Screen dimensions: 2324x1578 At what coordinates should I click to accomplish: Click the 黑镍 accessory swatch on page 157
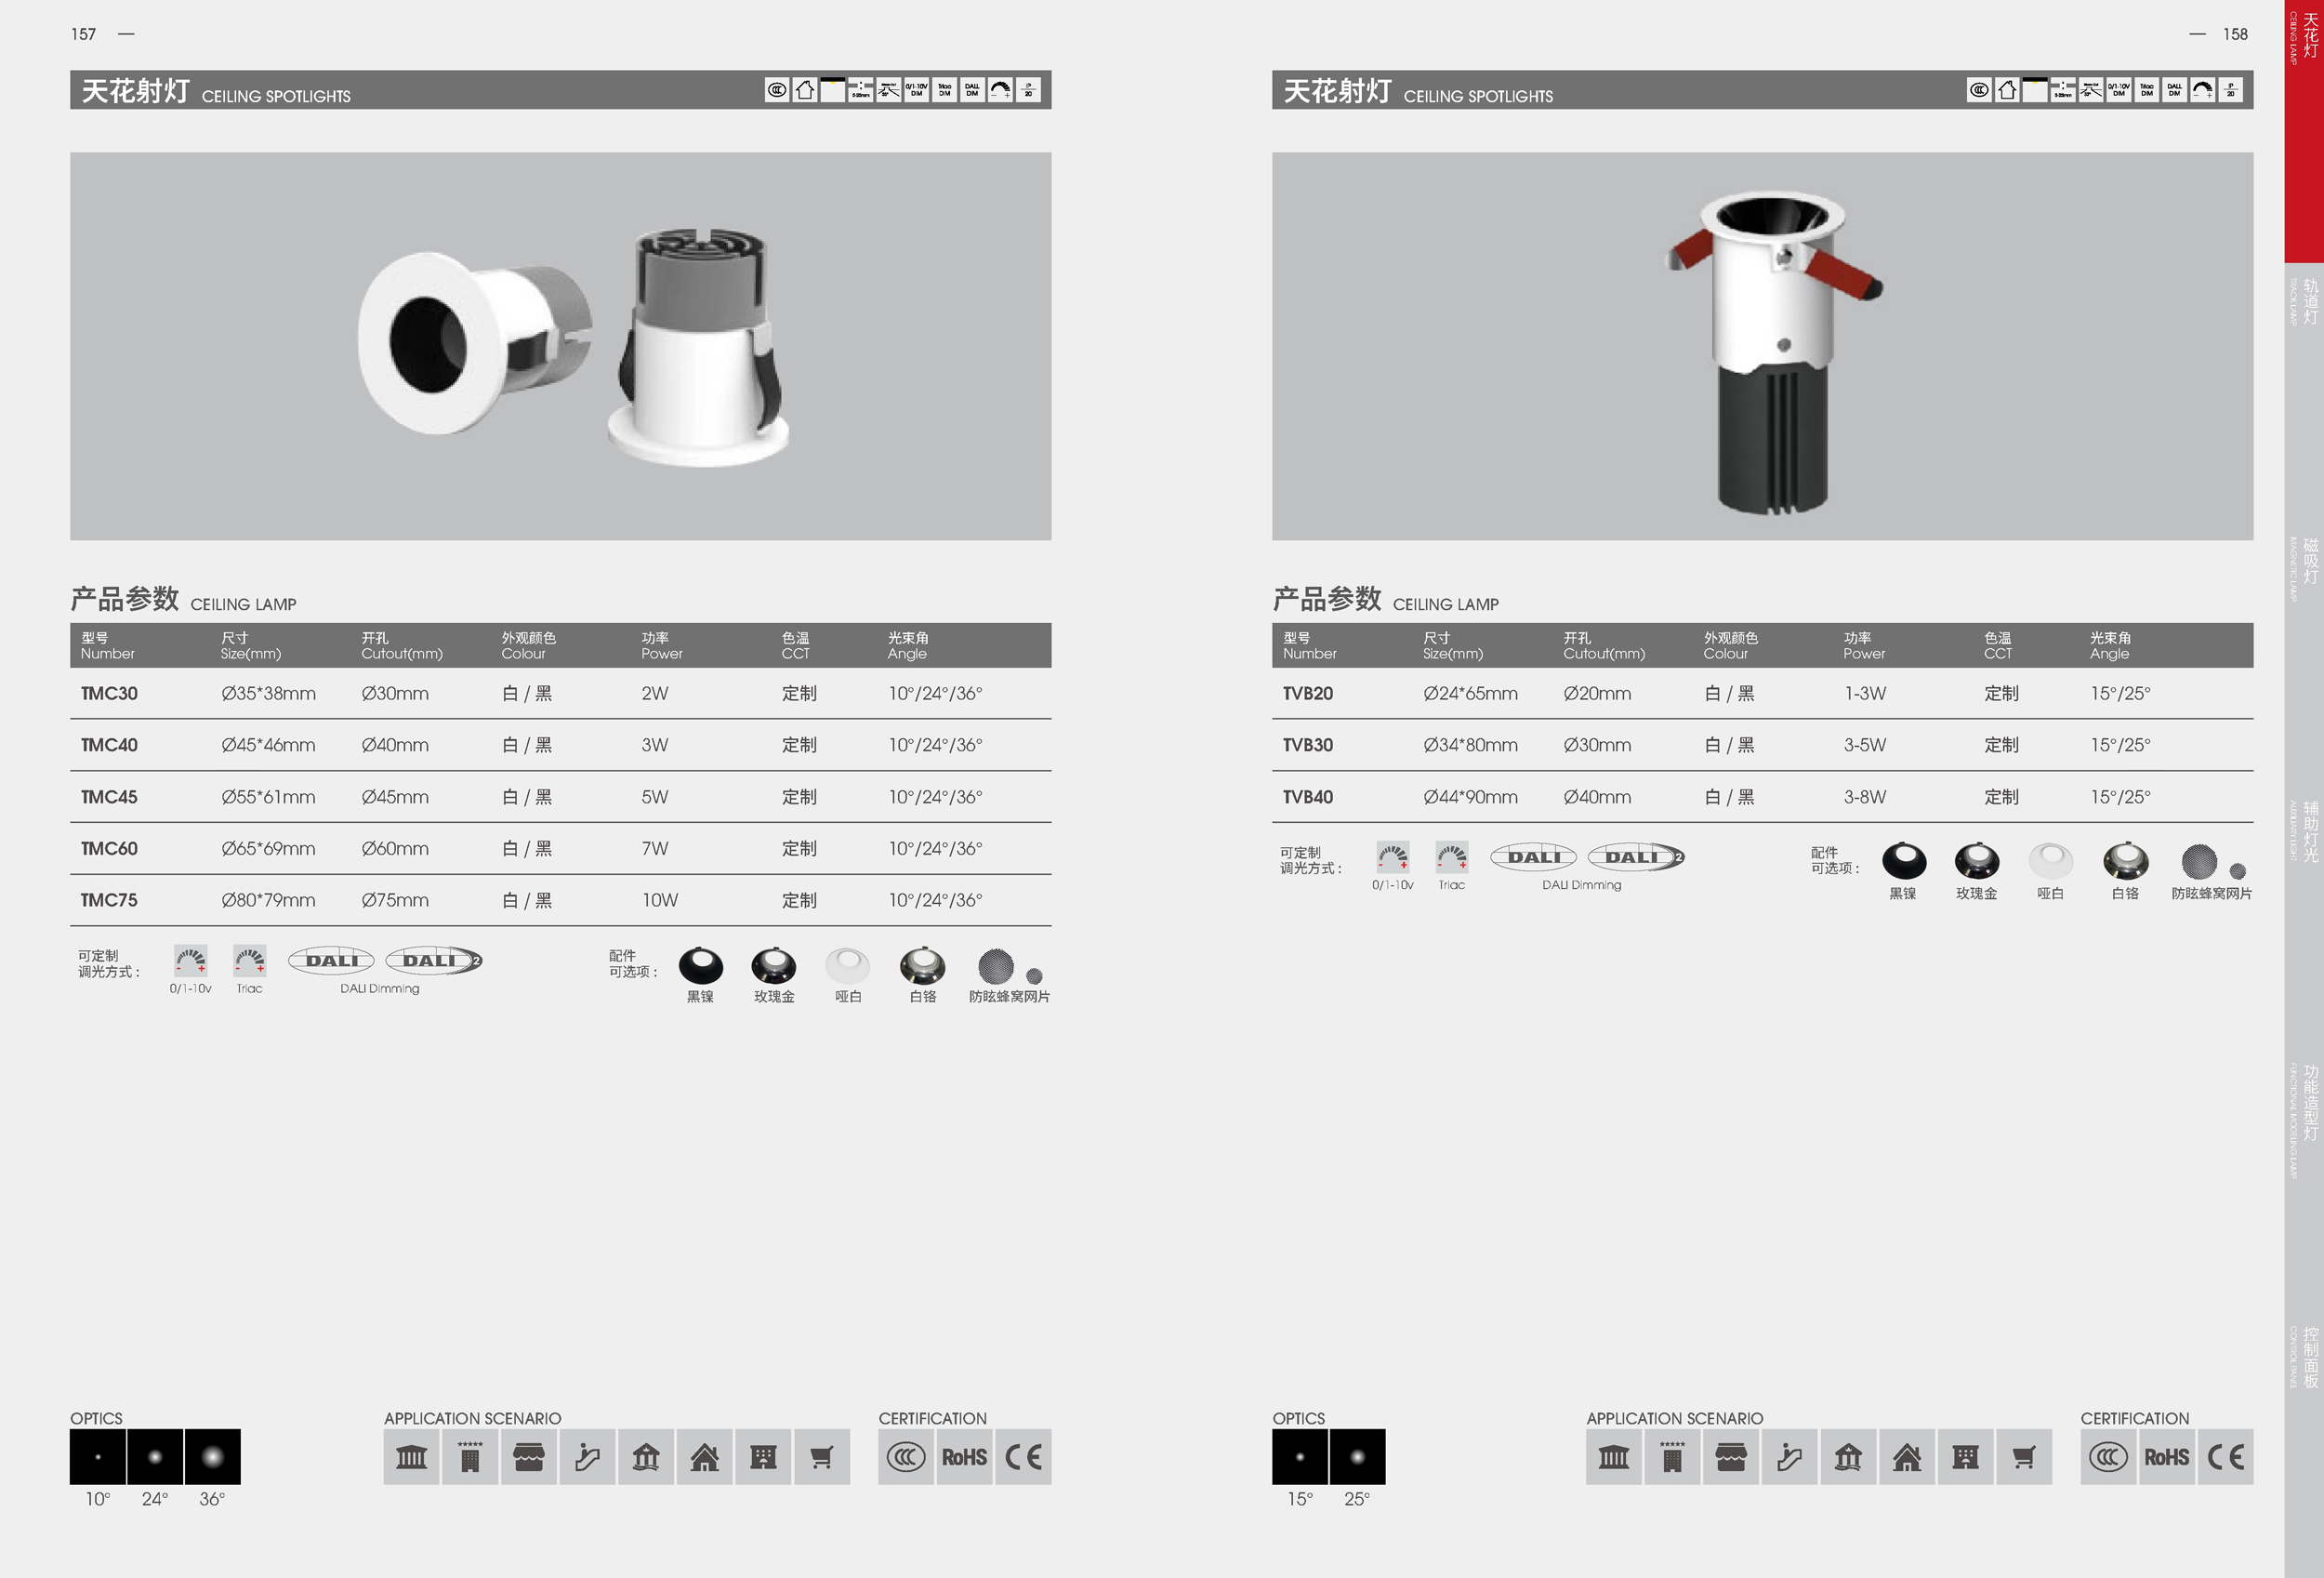pyautogui.click(x=700, y=966)
